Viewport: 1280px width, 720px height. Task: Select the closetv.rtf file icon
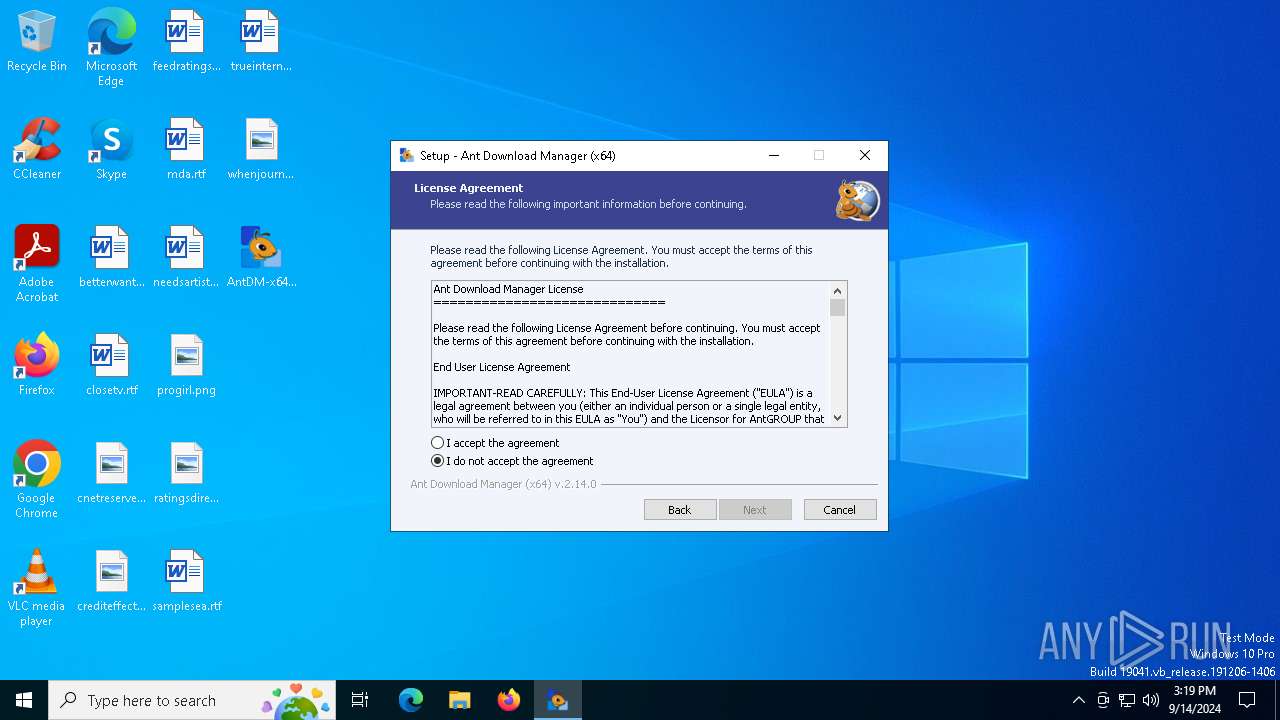click(111, 366)
